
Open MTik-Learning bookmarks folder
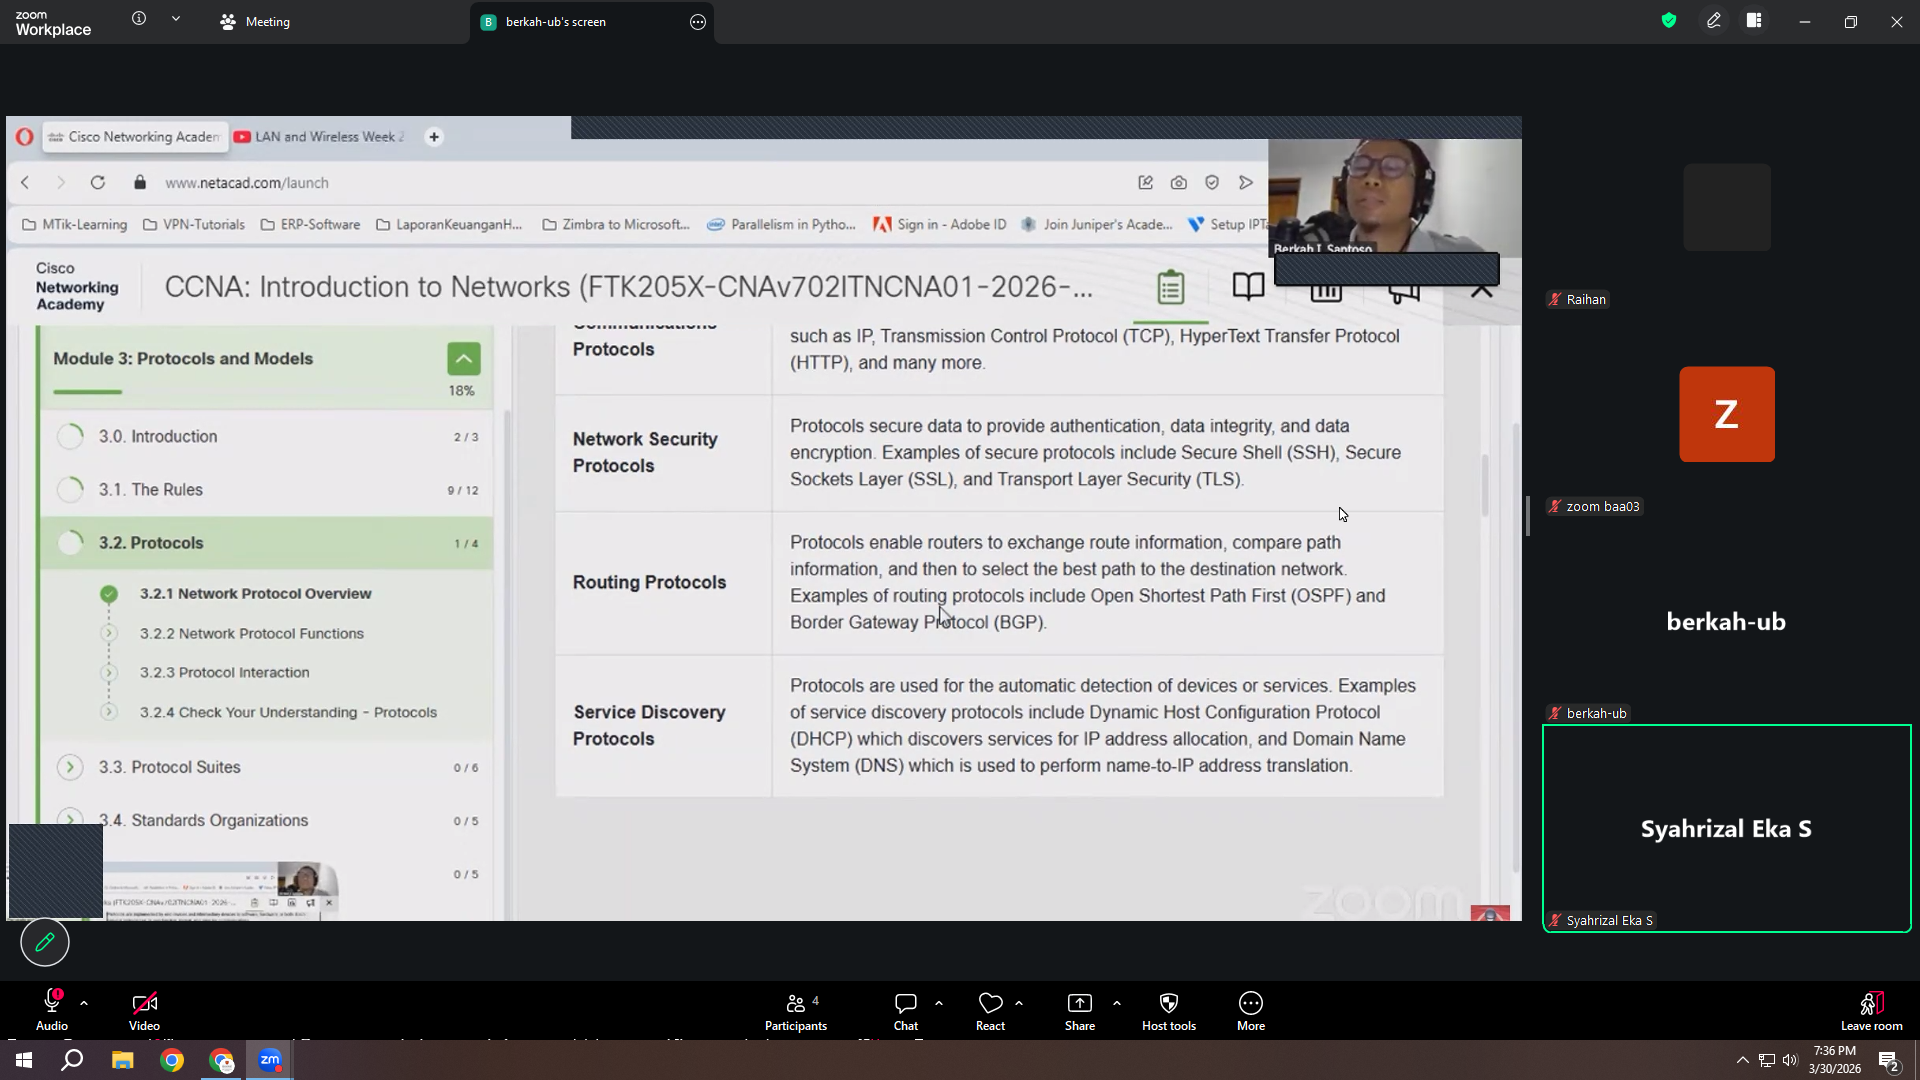(x=75, y=225)
